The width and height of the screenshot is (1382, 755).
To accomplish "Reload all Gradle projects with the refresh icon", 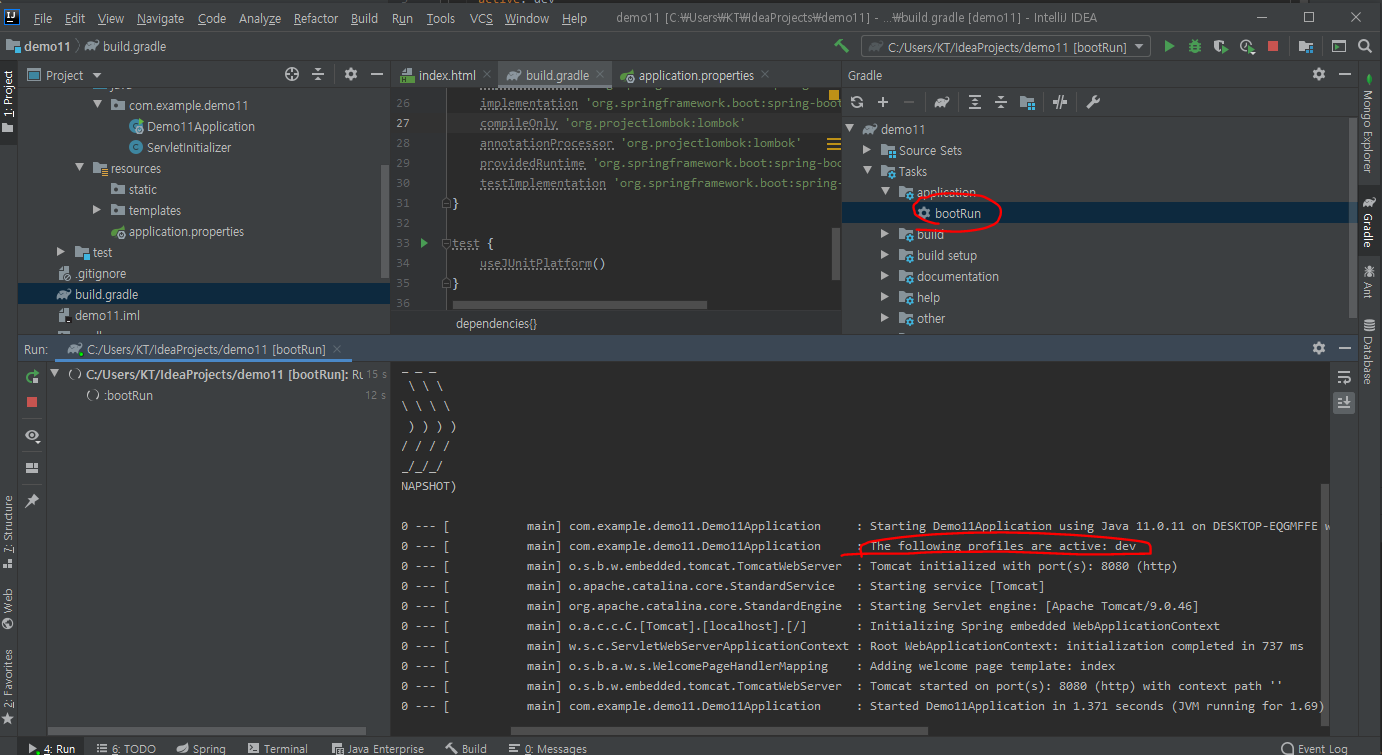I will coord(857,102).
